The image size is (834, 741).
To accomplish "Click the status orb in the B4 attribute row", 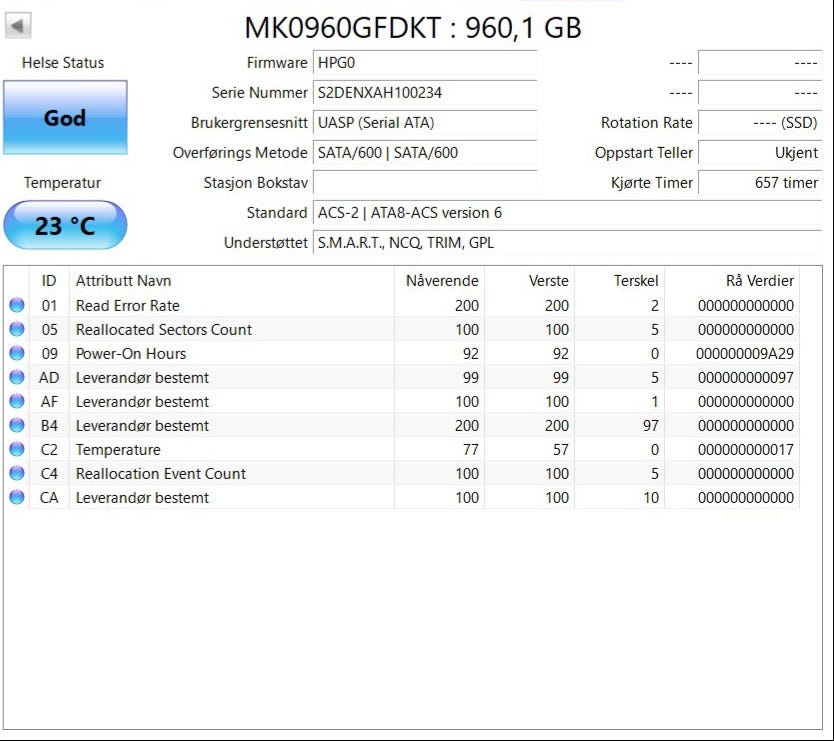I will tap(17, 425).
